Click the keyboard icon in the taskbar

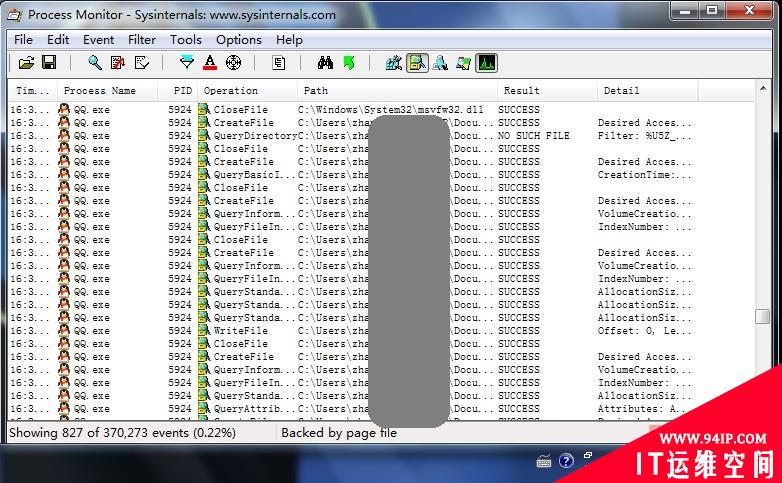(544, 462)
